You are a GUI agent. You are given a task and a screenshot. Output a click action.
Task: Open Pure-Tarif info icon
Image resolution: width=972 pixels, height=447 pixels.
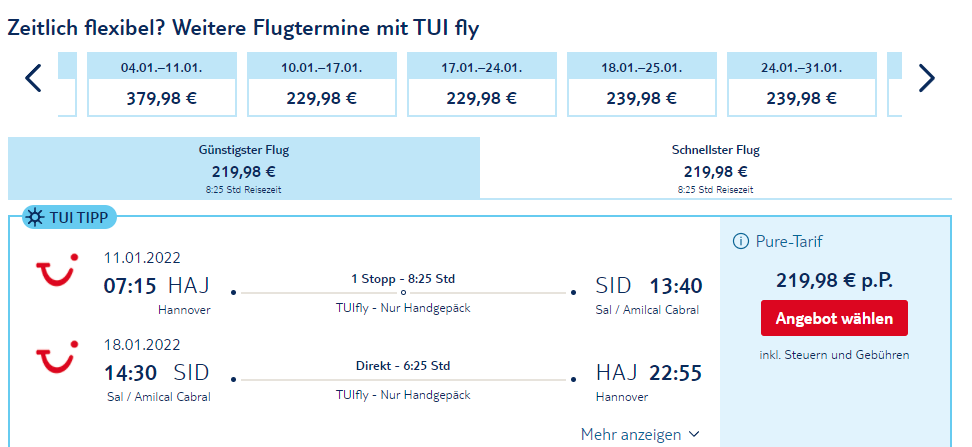click(x=741, y=241)
